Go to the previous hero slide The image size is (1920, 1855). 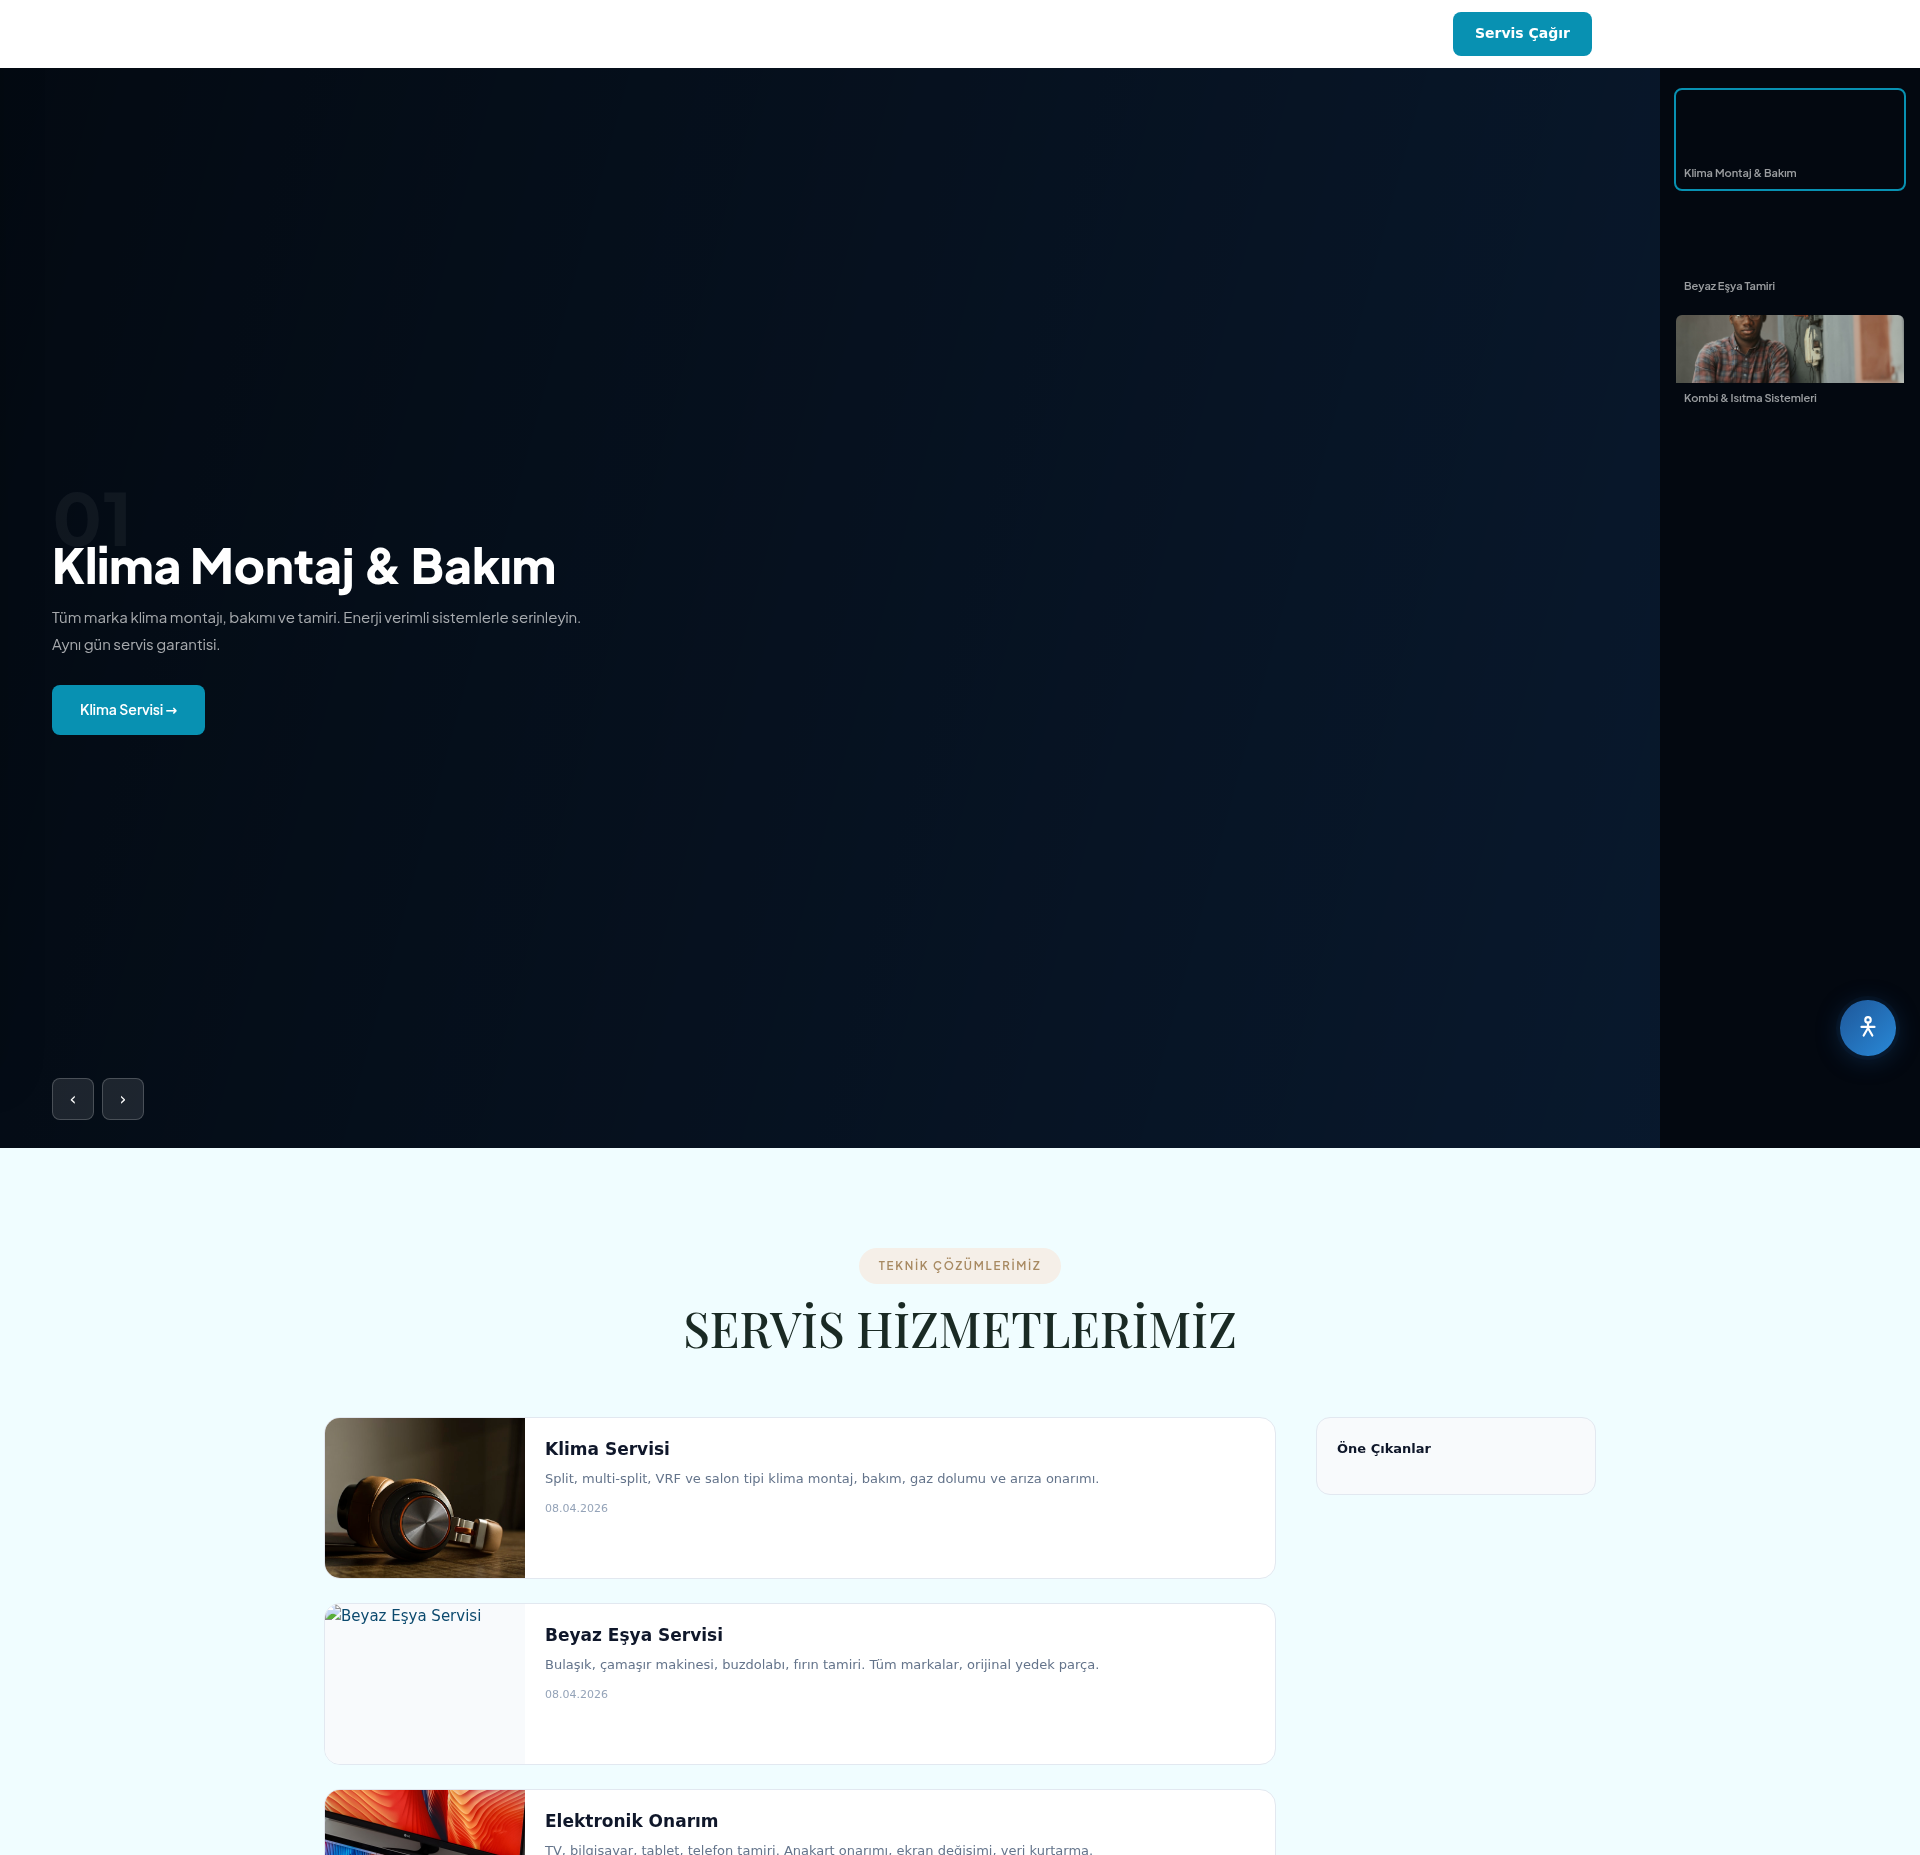(73, 1099)
